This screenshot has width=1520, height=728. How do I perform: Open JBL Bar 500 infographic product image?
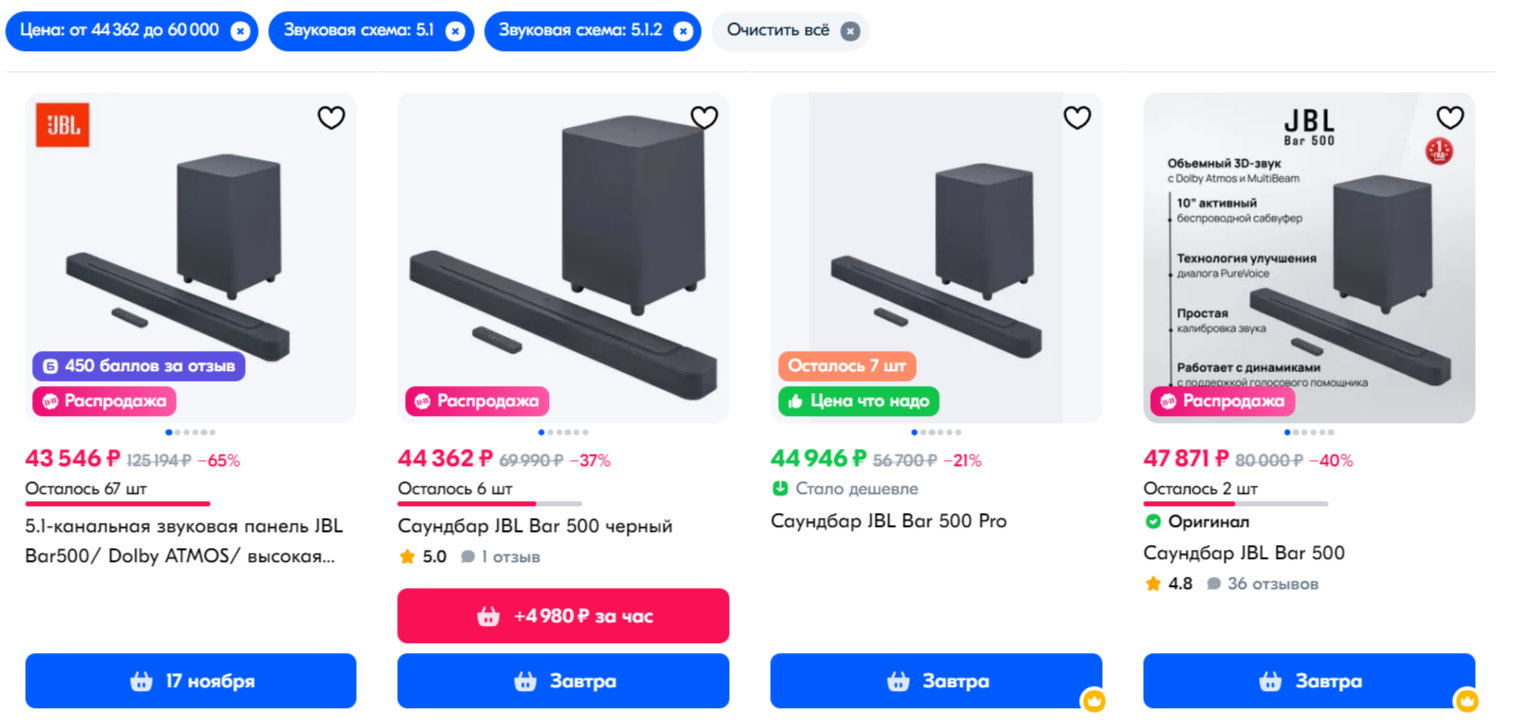1309,250
